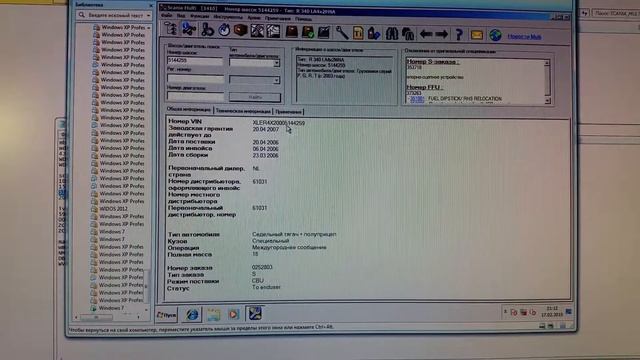Click the status value To enduser
The height and width of the screenshot is (360, 640).
click(266, 287)
